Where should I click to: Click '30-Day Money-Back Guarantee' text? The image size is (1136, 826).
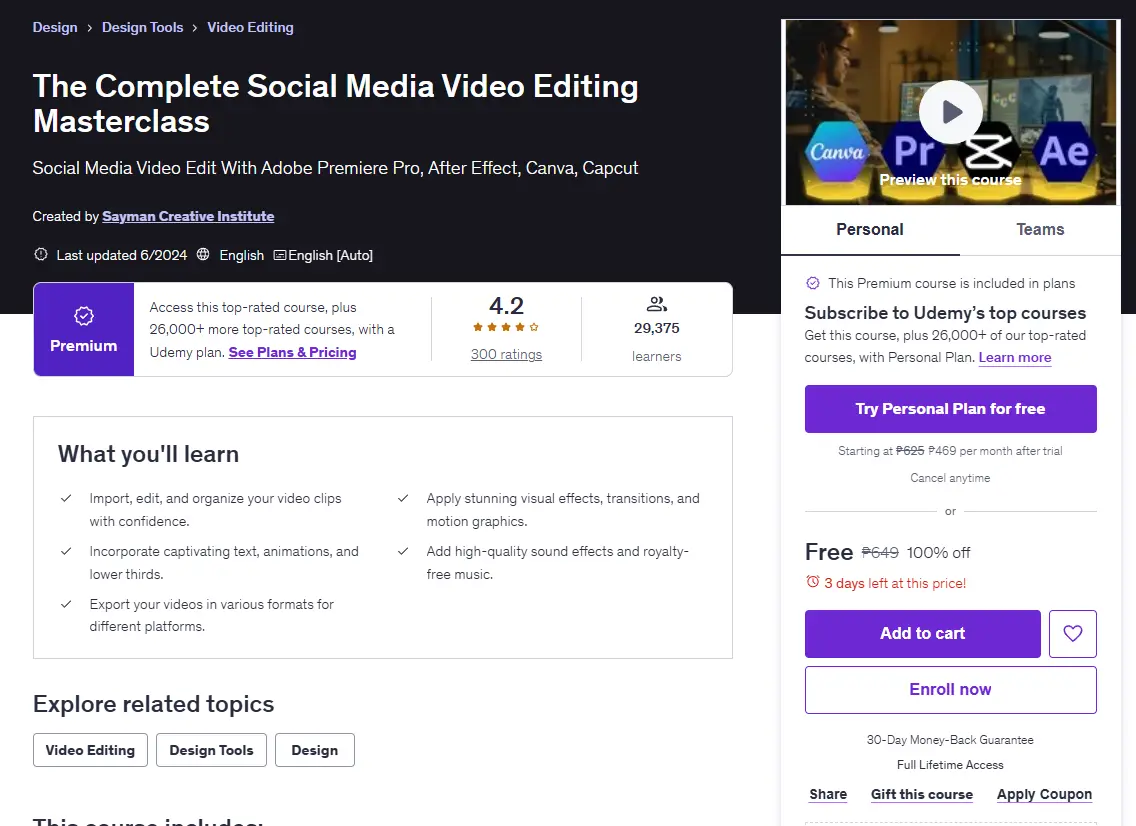[x=951, y=740]
